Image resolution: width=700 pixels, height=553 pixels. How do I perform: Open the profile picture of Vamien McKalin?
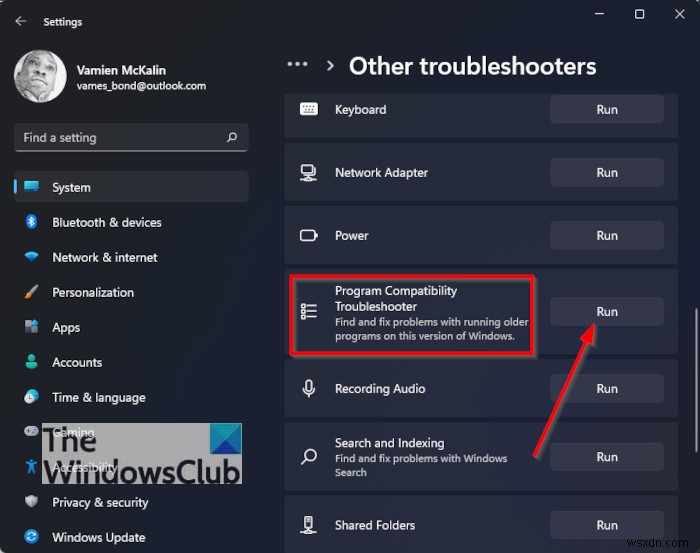pyautogui.click(x=40, y=76)
